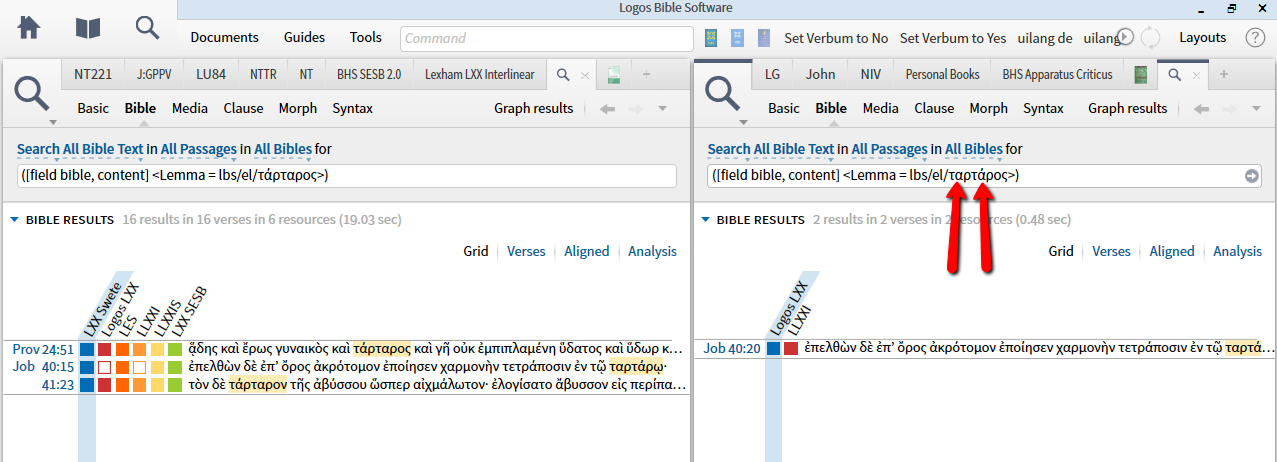Open the main toolbar Search magnifier
The width and height of the screenshot is (1277, 462).
pyautogui.click(x=148, y=28)
